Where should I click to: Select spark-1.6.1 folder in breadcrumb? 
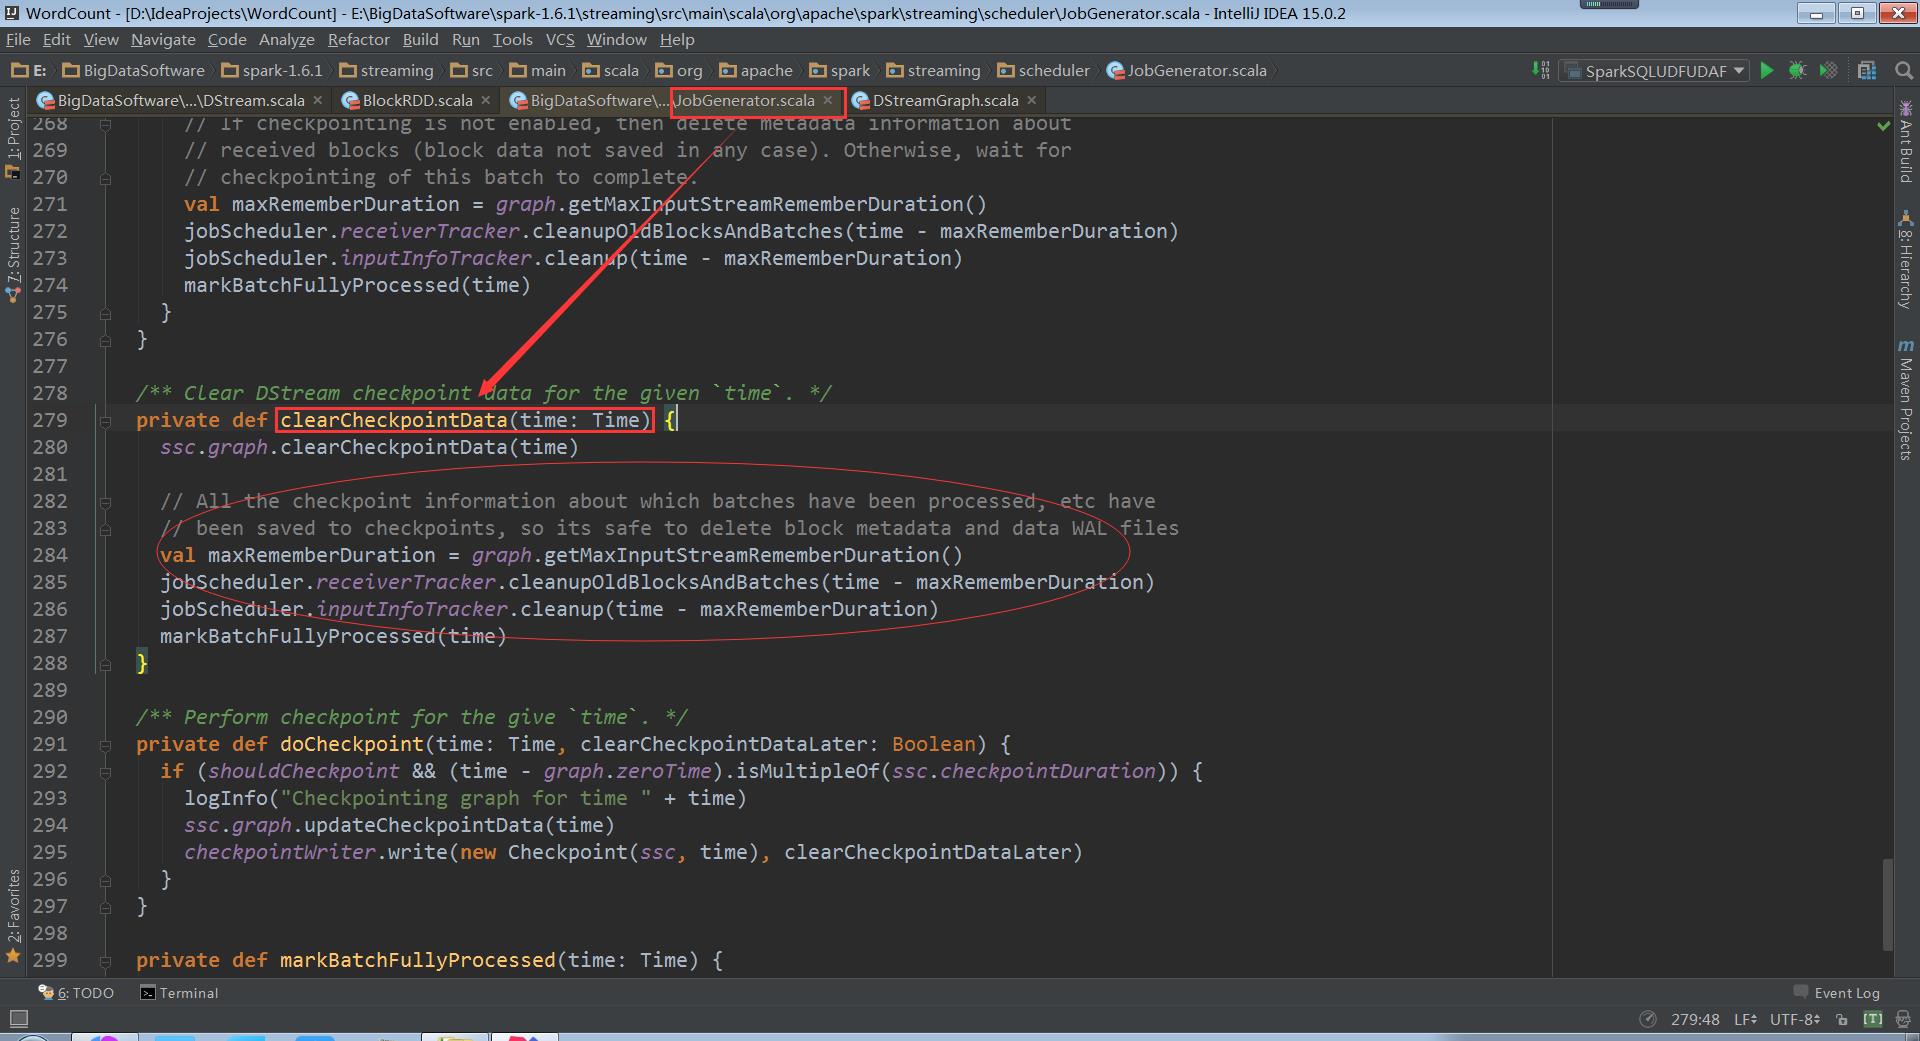(272, 70)
